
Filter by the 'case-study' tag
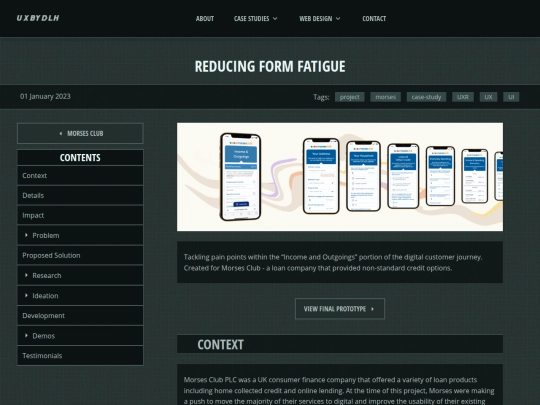coord(426,97)
